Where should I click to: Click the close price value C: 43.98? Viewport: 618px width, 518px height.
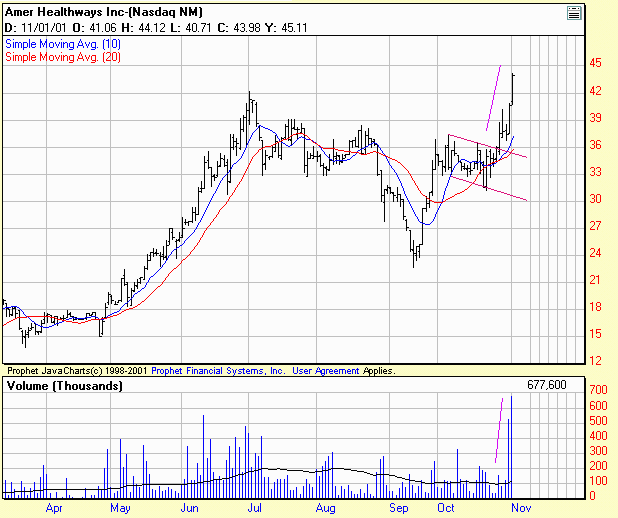(x=239, y=28)
